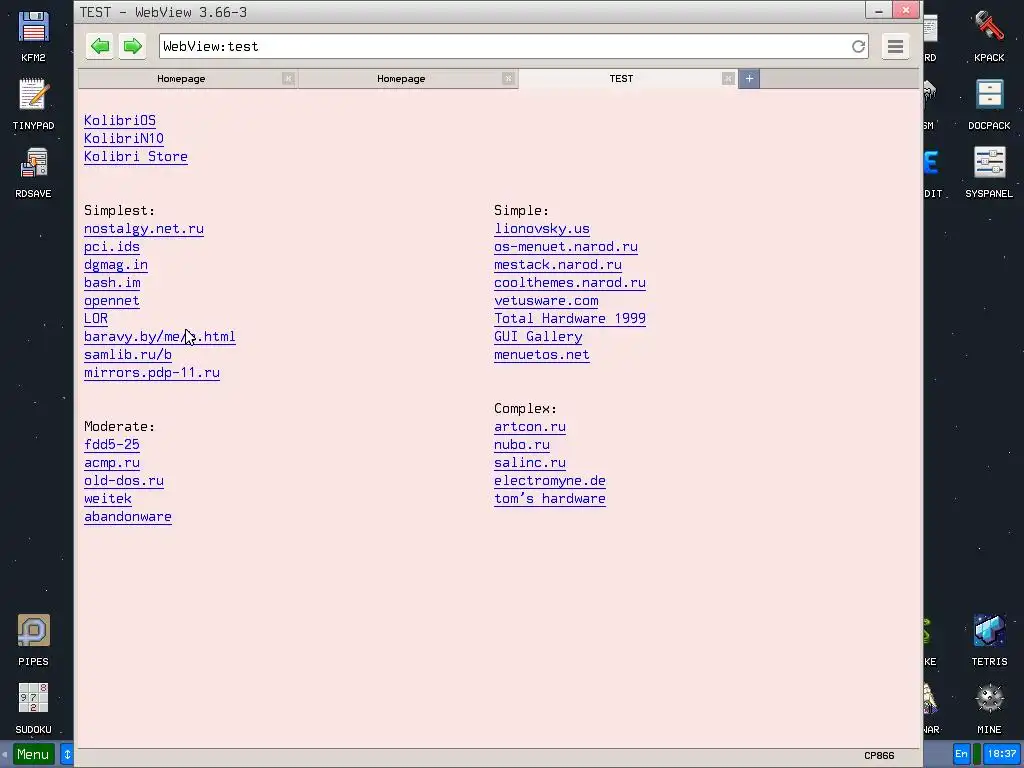Open the KolibriN10 link
Screen dimensions: 1024x768
(x=123, y=139)
